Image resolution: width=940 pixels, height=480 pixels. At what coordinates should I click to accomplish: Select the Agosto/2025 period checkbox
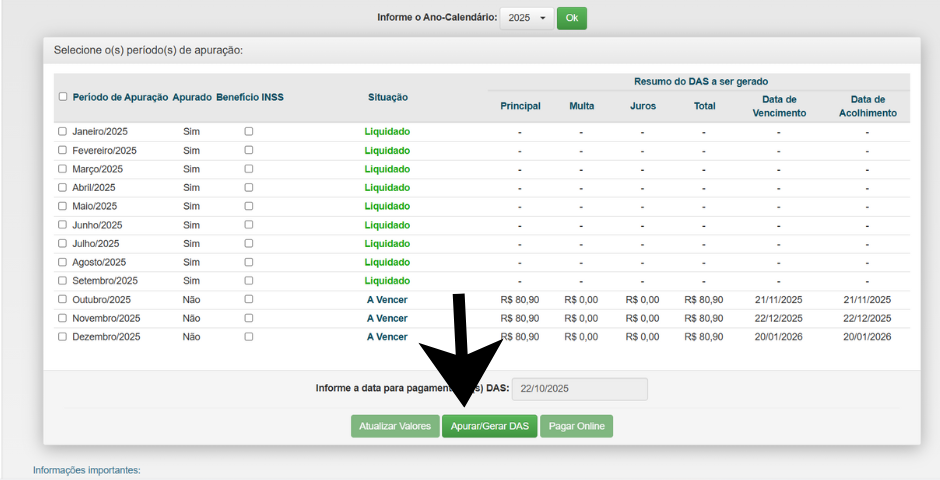tap(62, 262)
